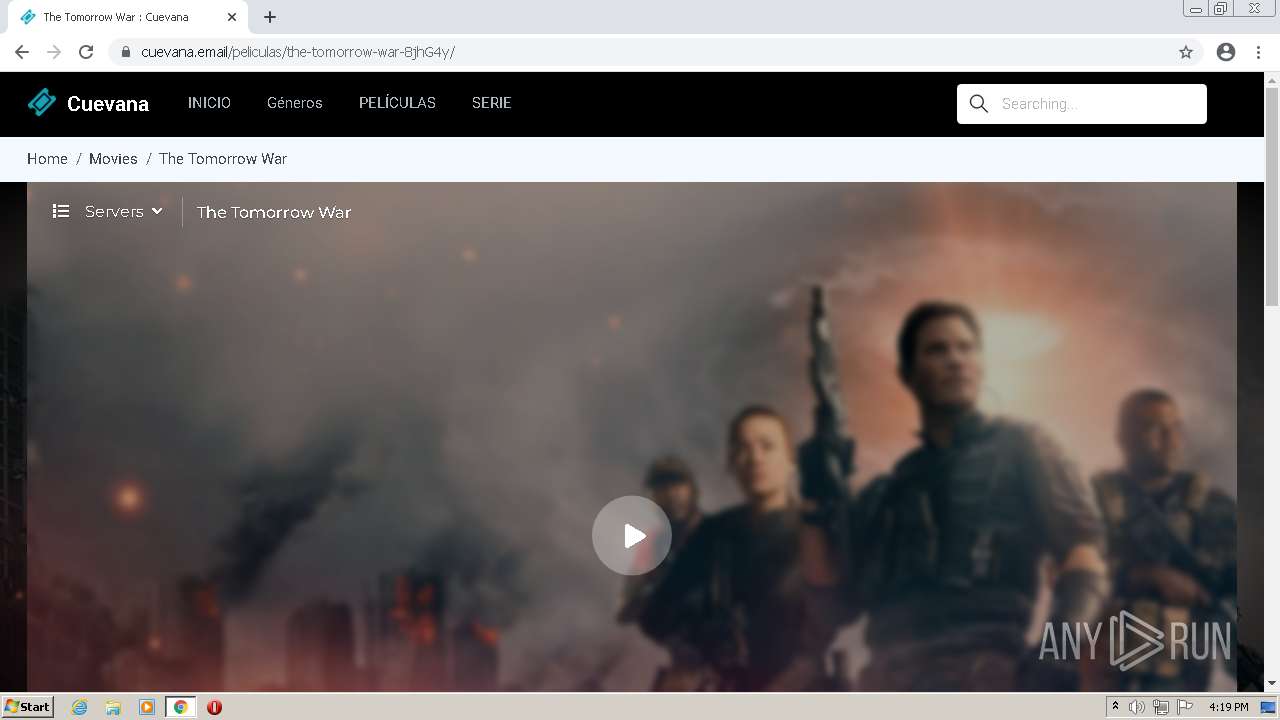
Task: Go back to the previous page
Action: (x=22, y=52)
